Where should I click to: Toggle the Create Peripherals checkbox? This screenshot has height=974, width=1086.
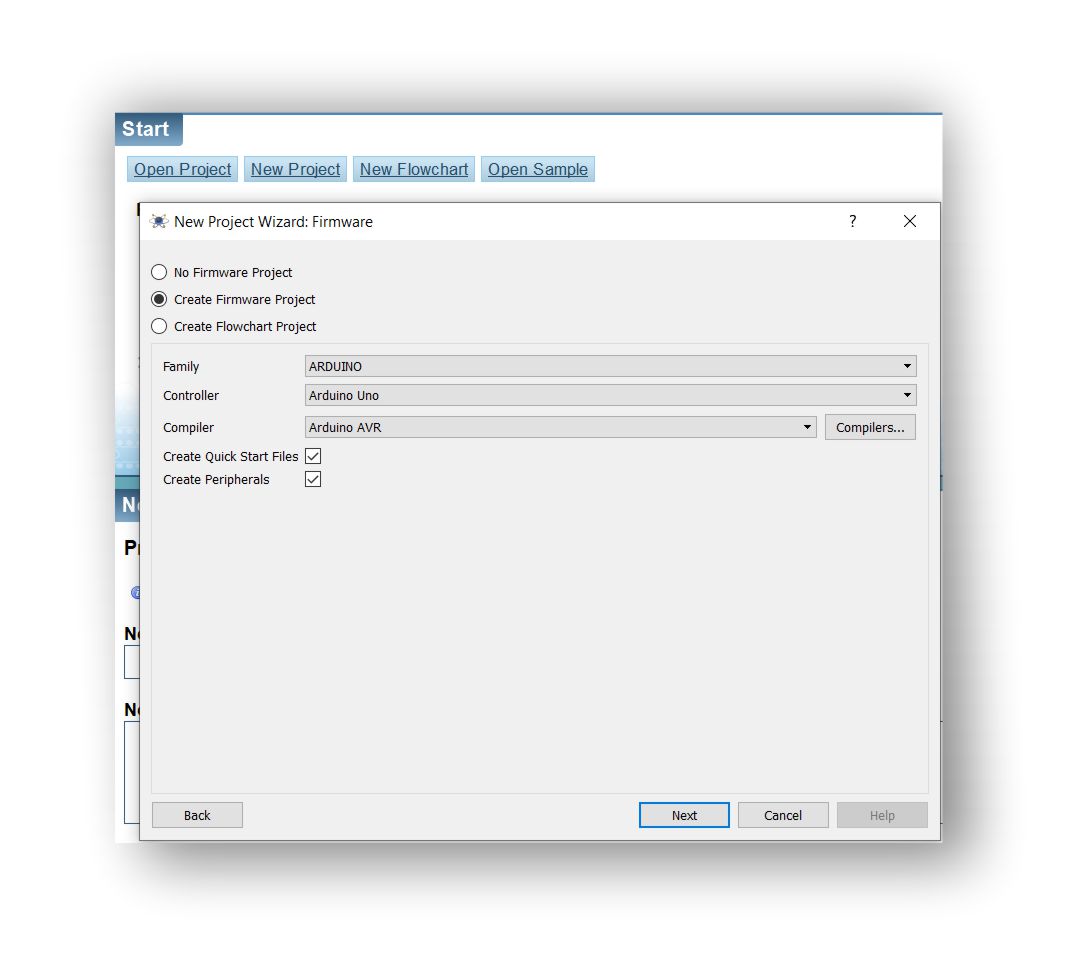coord(313,479)
